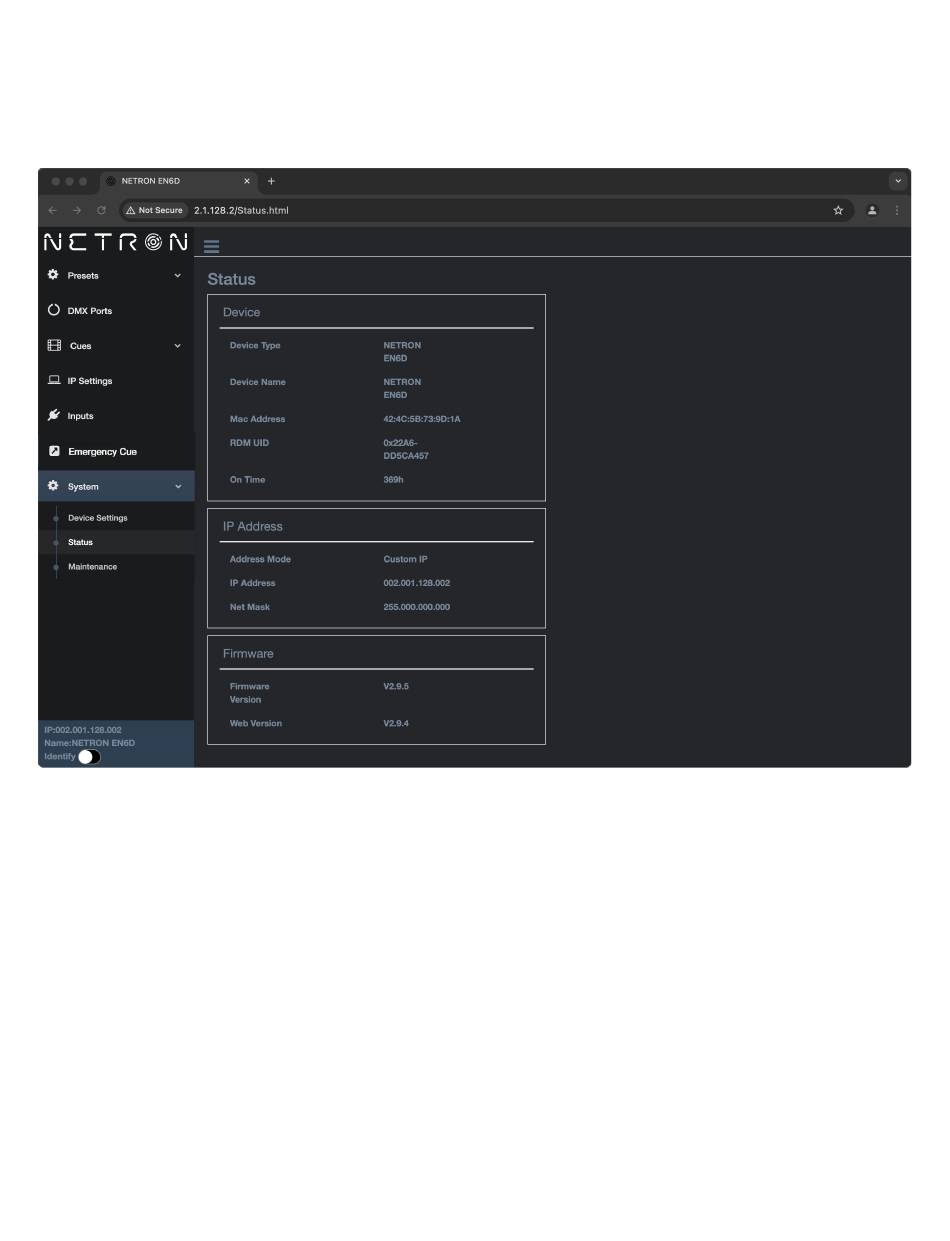
Task: Click the Address Mode value Custom IP
Action: 405,559
